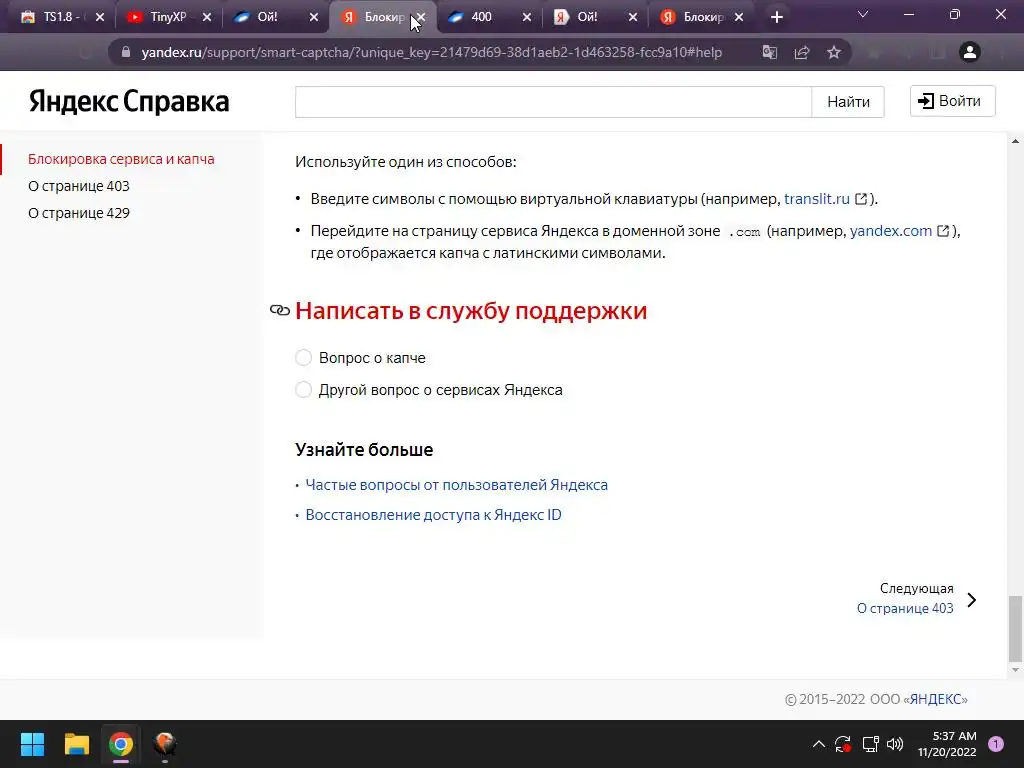Open the Chrome profile avatar icon
This screenshot has height=768, width=1024.
point(970,52)
